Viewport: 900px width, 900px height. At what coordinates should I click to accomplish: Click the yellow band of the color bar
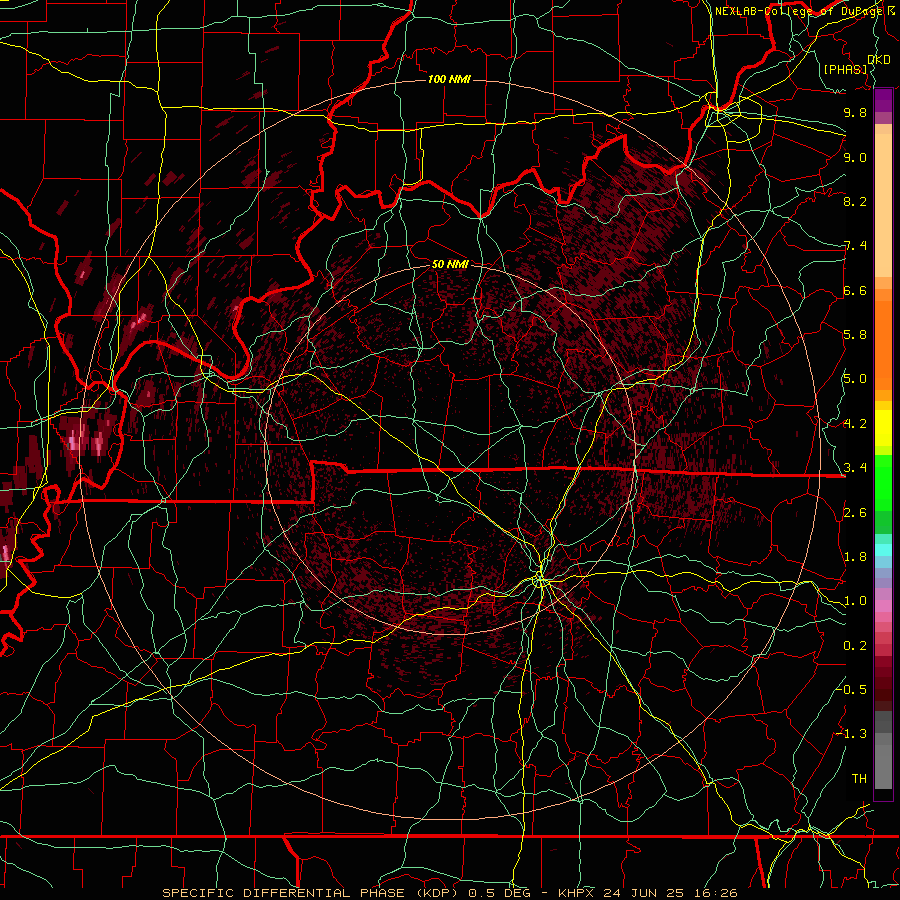click(883, 428)
